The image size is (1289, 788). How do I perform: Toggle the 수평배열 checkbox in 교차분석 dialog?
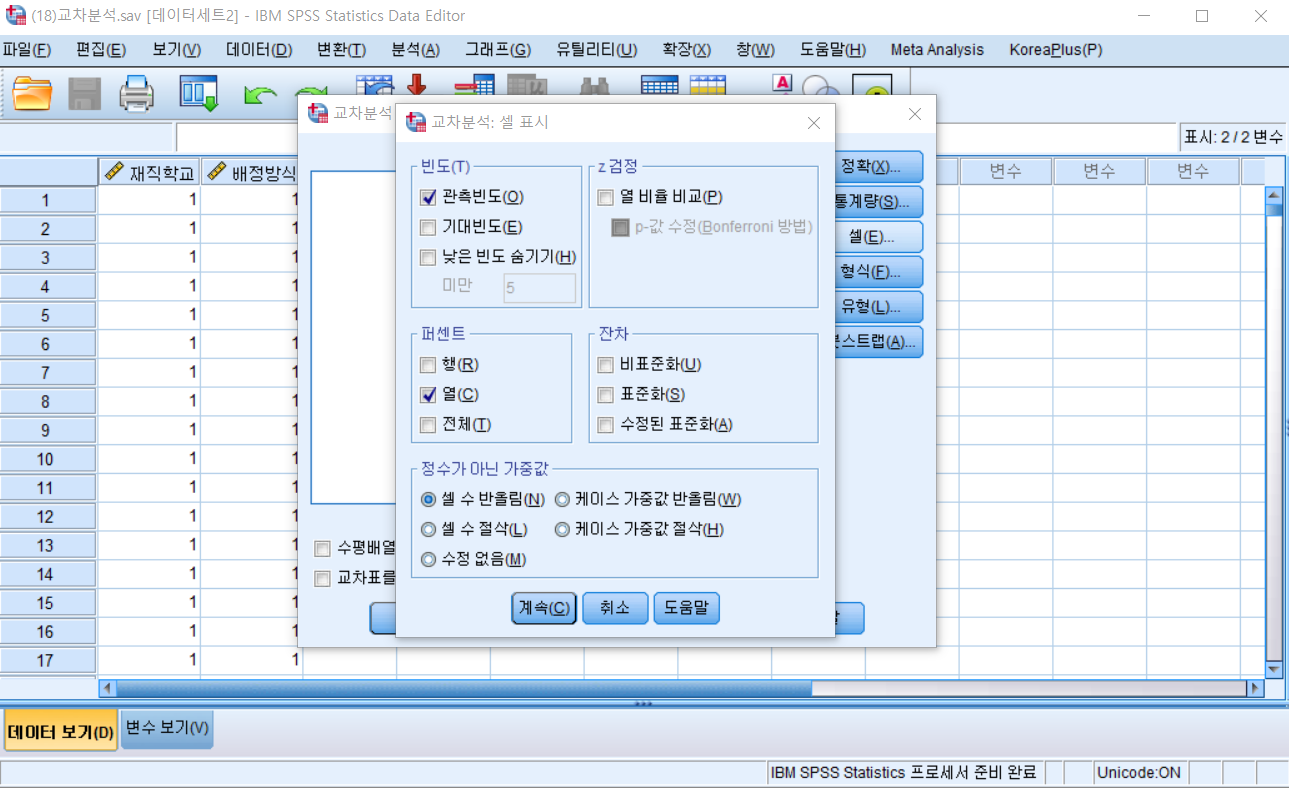(x=322, y=548)
